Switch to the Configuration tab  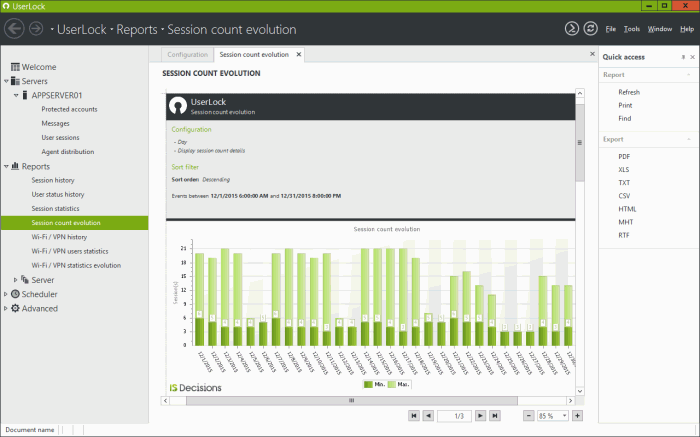coord(188,54)
